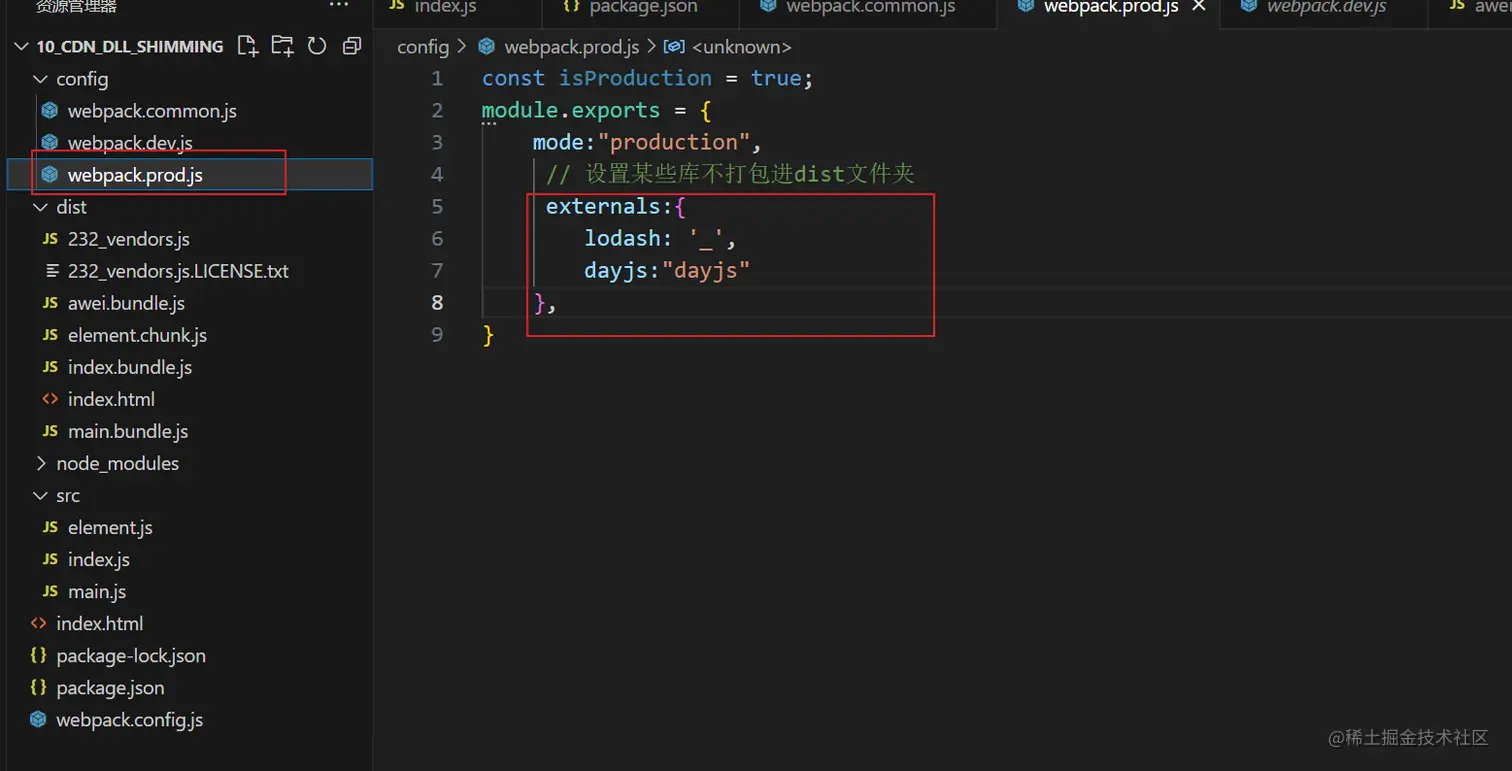Image resolution: width=1512 pixels, height=771 pixels.
Task: Click the JS icon beside awei.bundle.js
Action: pos(50,303)
